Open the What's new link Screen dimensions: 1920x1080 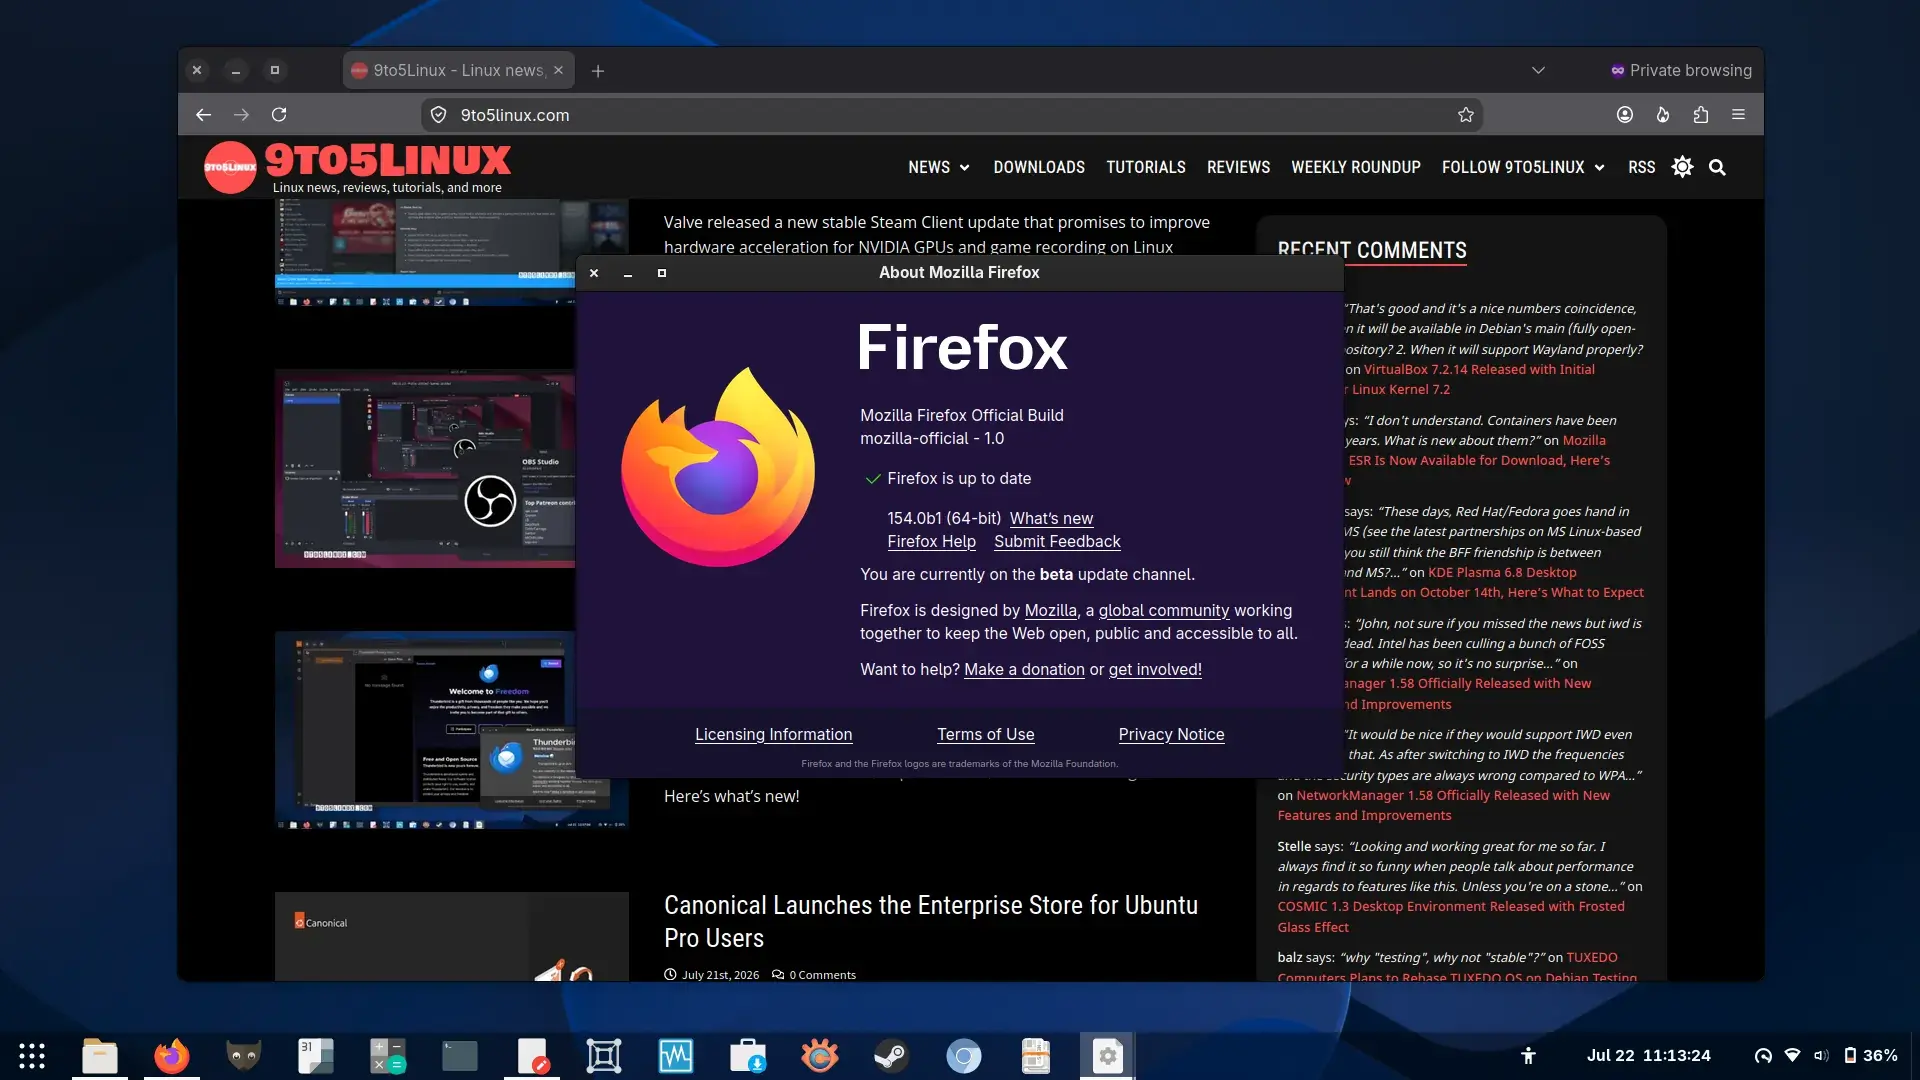pyautogui.click(x=1051, y=518)
